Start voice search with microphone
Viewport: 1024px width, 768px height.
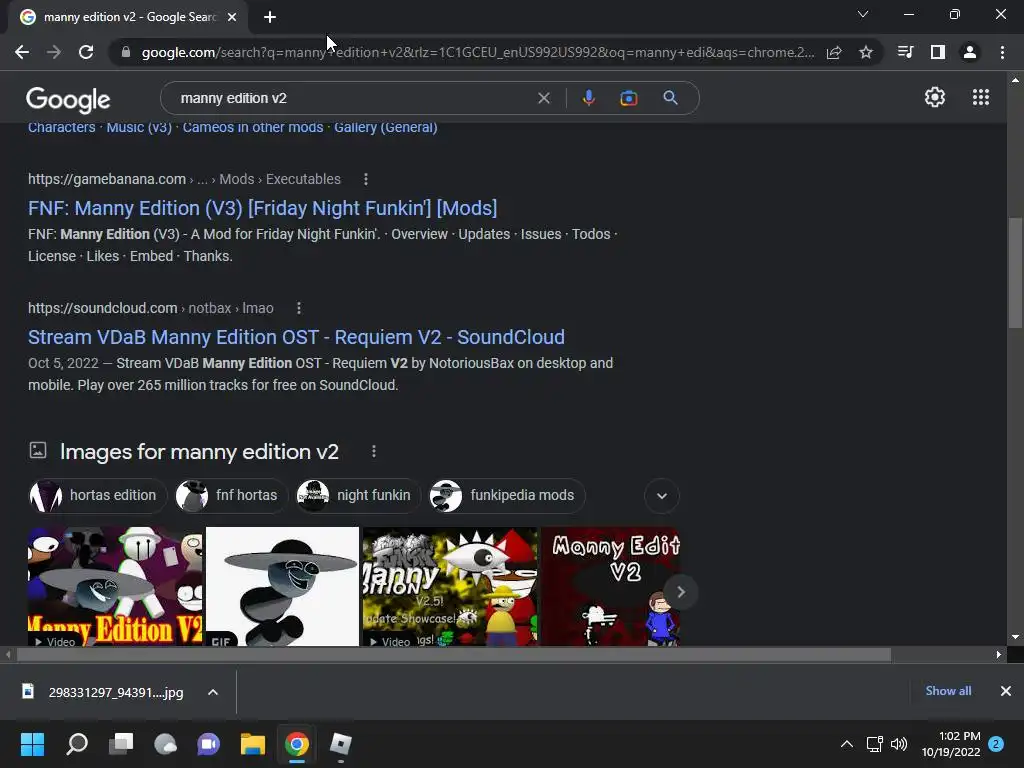588,98
